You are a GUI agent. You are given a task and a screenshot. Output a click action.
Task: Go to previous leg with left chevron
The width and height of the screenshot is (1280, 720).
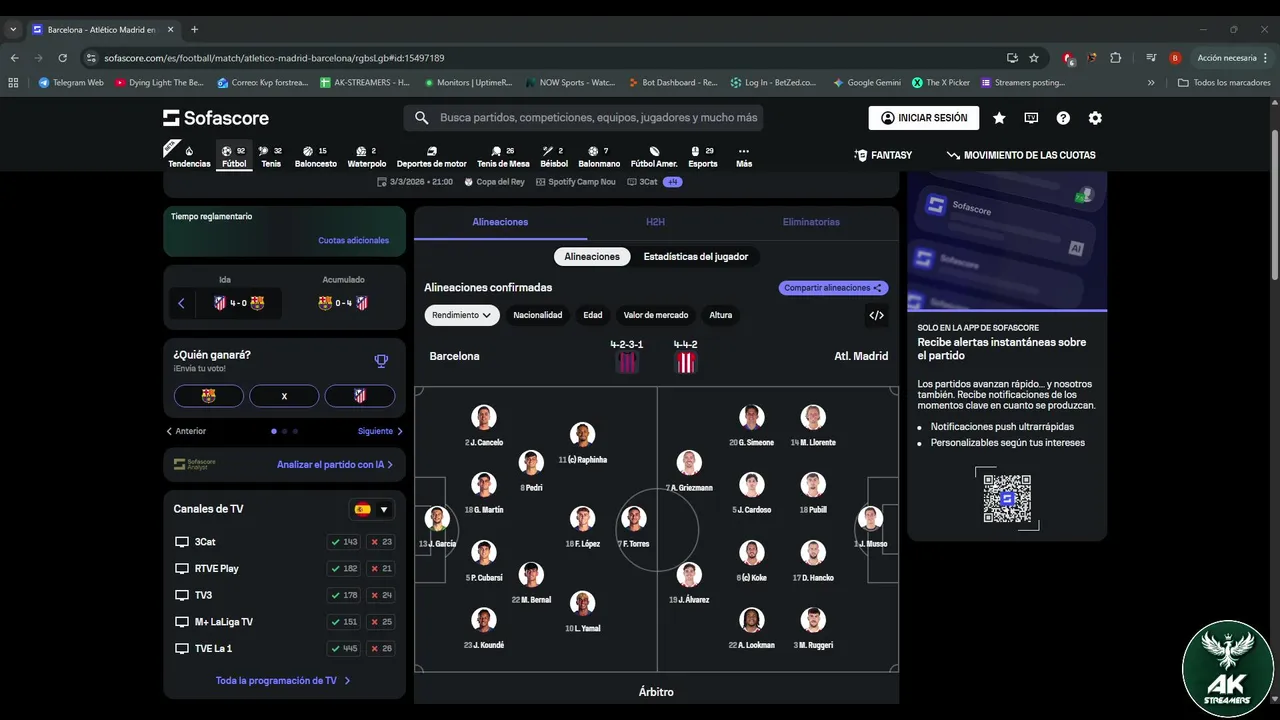point(181,303)
